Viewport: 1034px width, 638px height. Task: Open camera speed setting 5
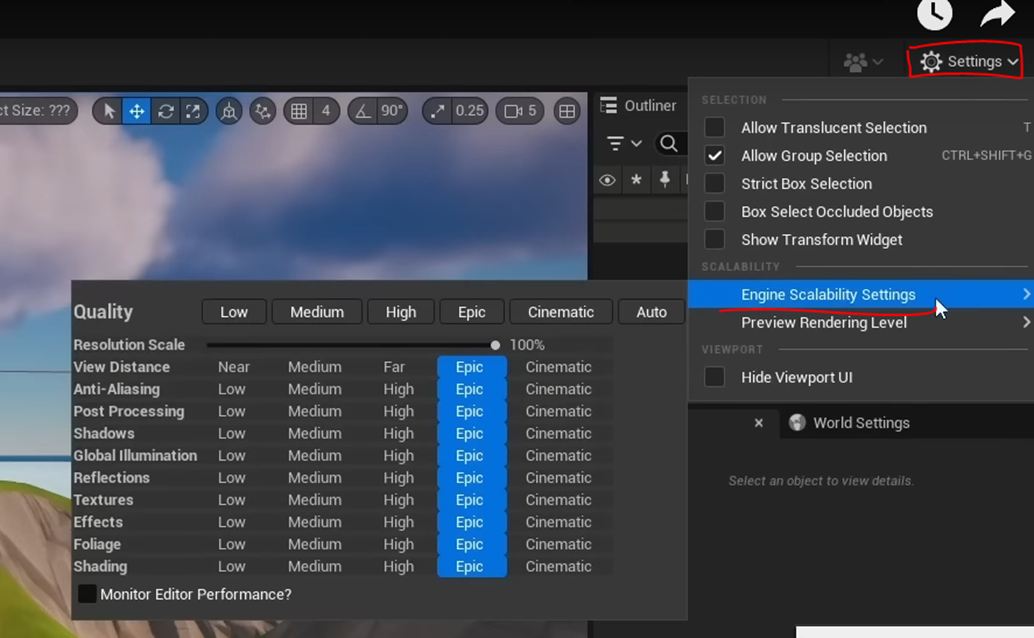[520, 111]
